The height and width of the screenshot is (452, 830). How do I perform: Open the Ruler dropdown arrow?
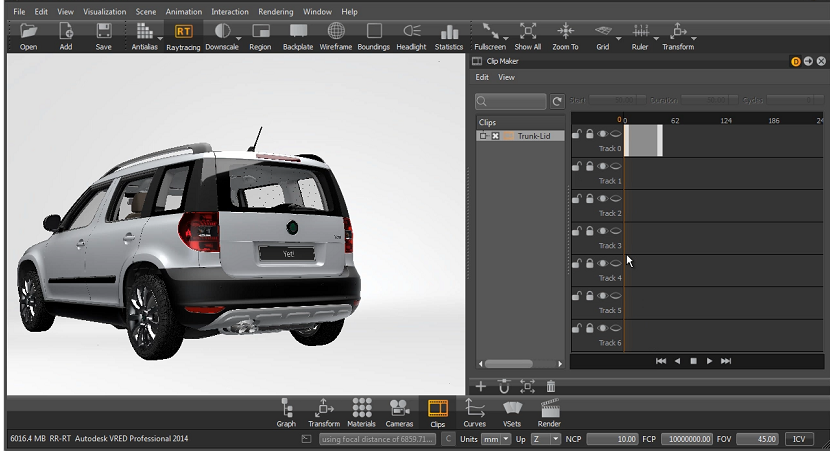click(x=656, y=39)
